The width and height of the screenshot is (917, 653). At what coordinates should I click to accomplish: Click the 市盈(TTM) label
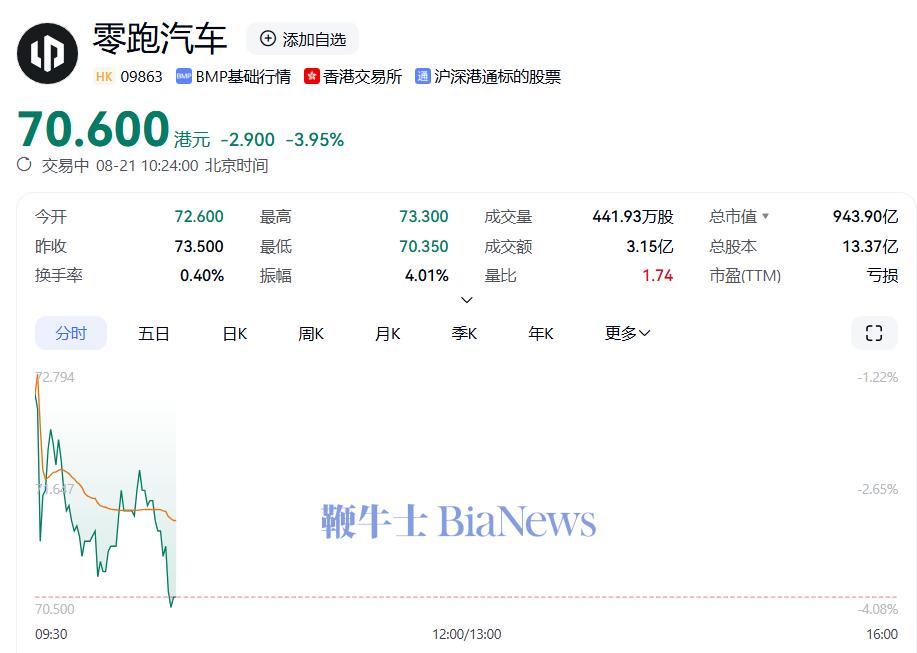[745, 275]
